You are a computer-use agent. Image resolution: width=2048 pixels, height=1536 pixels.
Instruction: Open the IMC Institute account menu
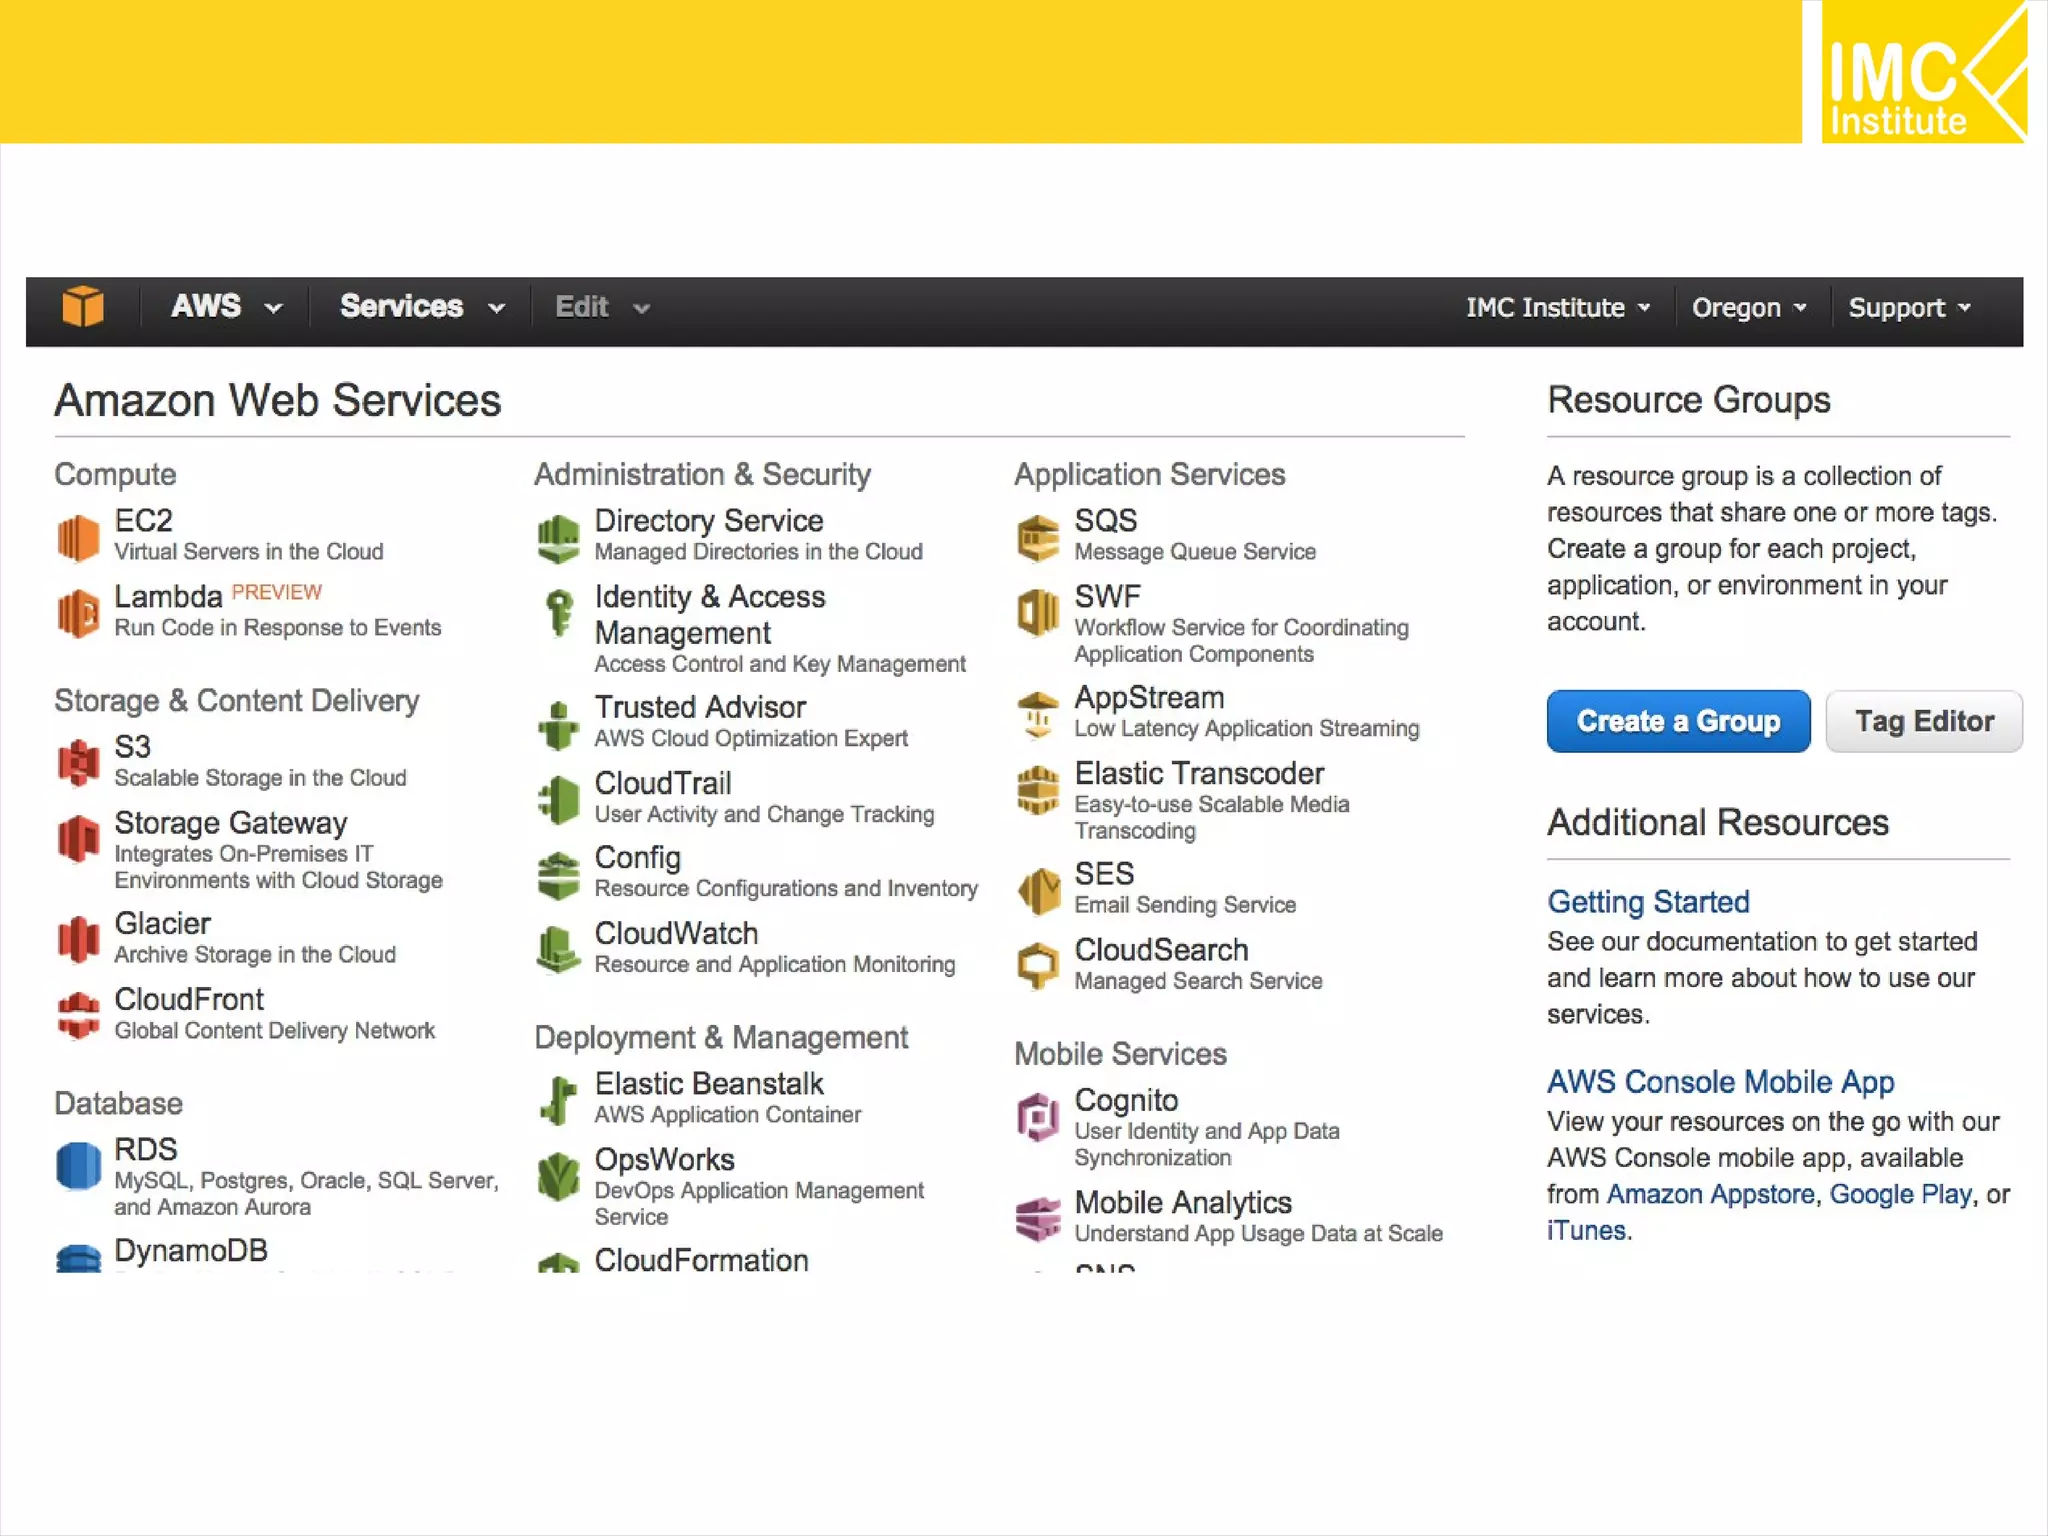1557,308
